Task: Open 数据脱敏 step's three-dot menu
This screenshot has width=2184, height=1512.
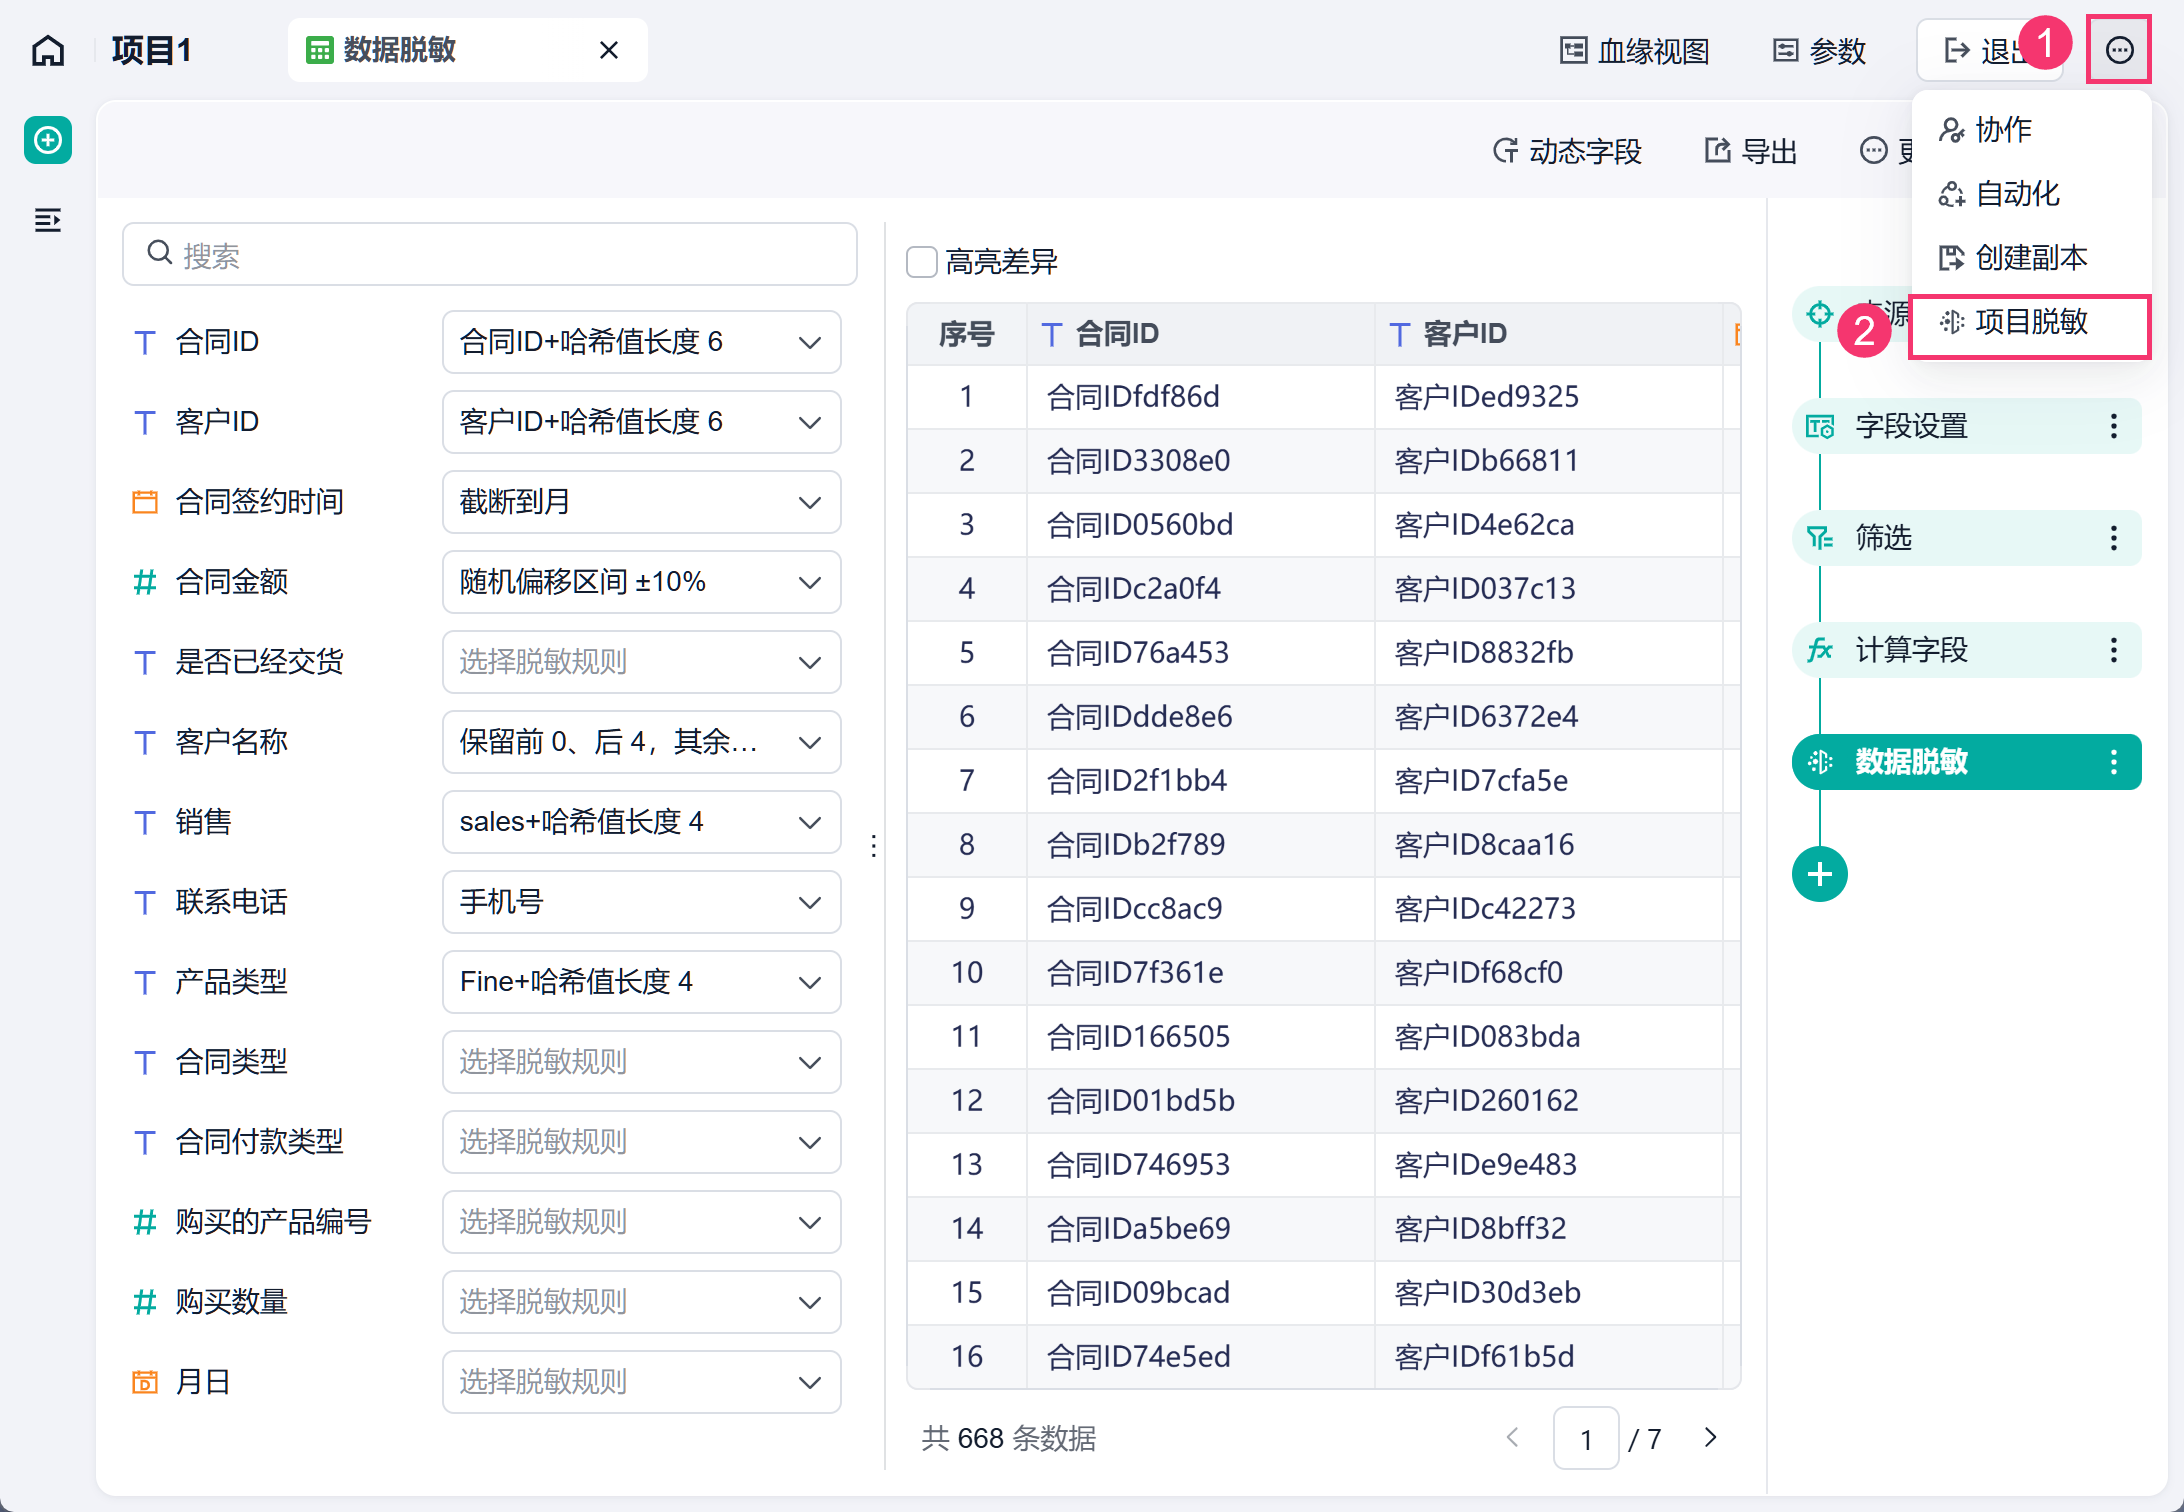Action: (x=2113, y=762)
